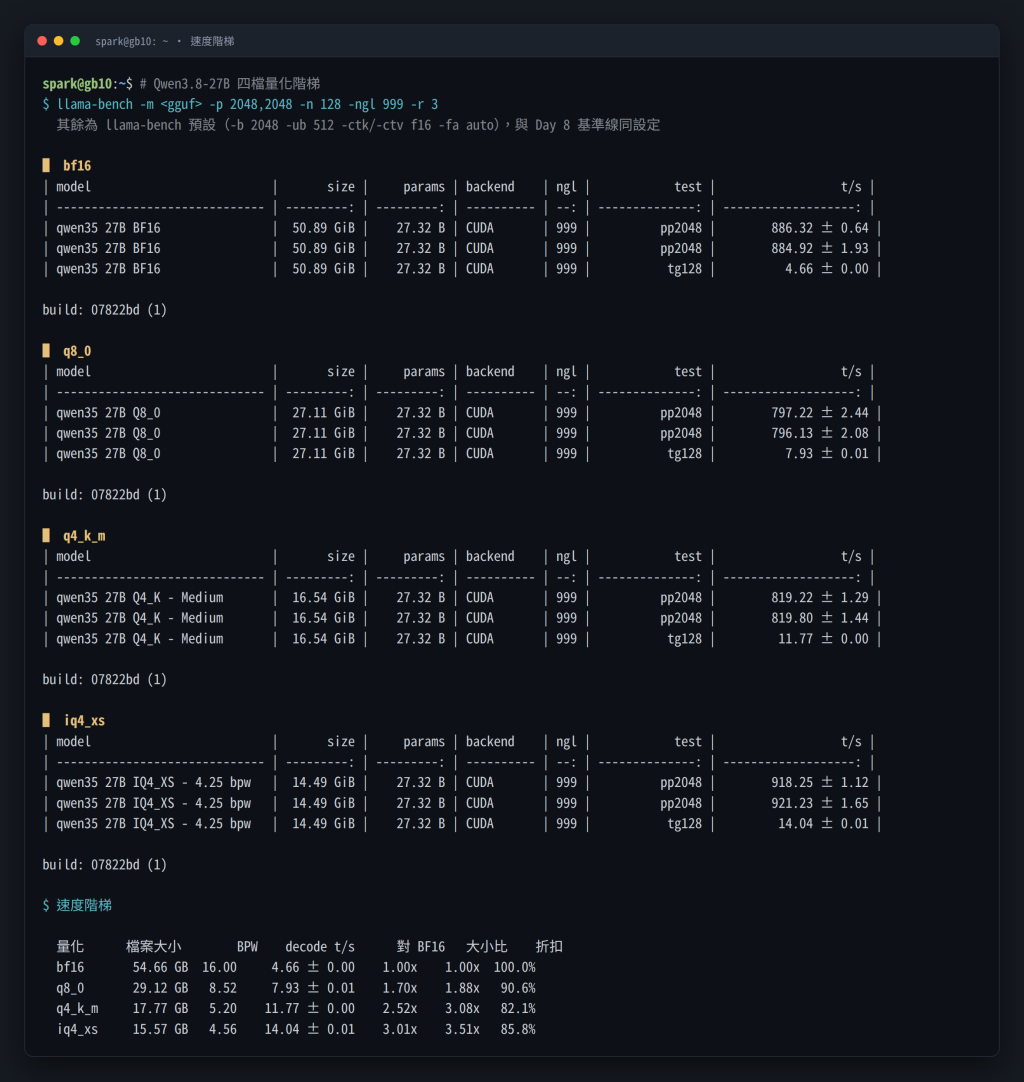Click the note line mentioning Day 8 基準線同設定
The image size is (1024, 1082).
tap(358, 125)
